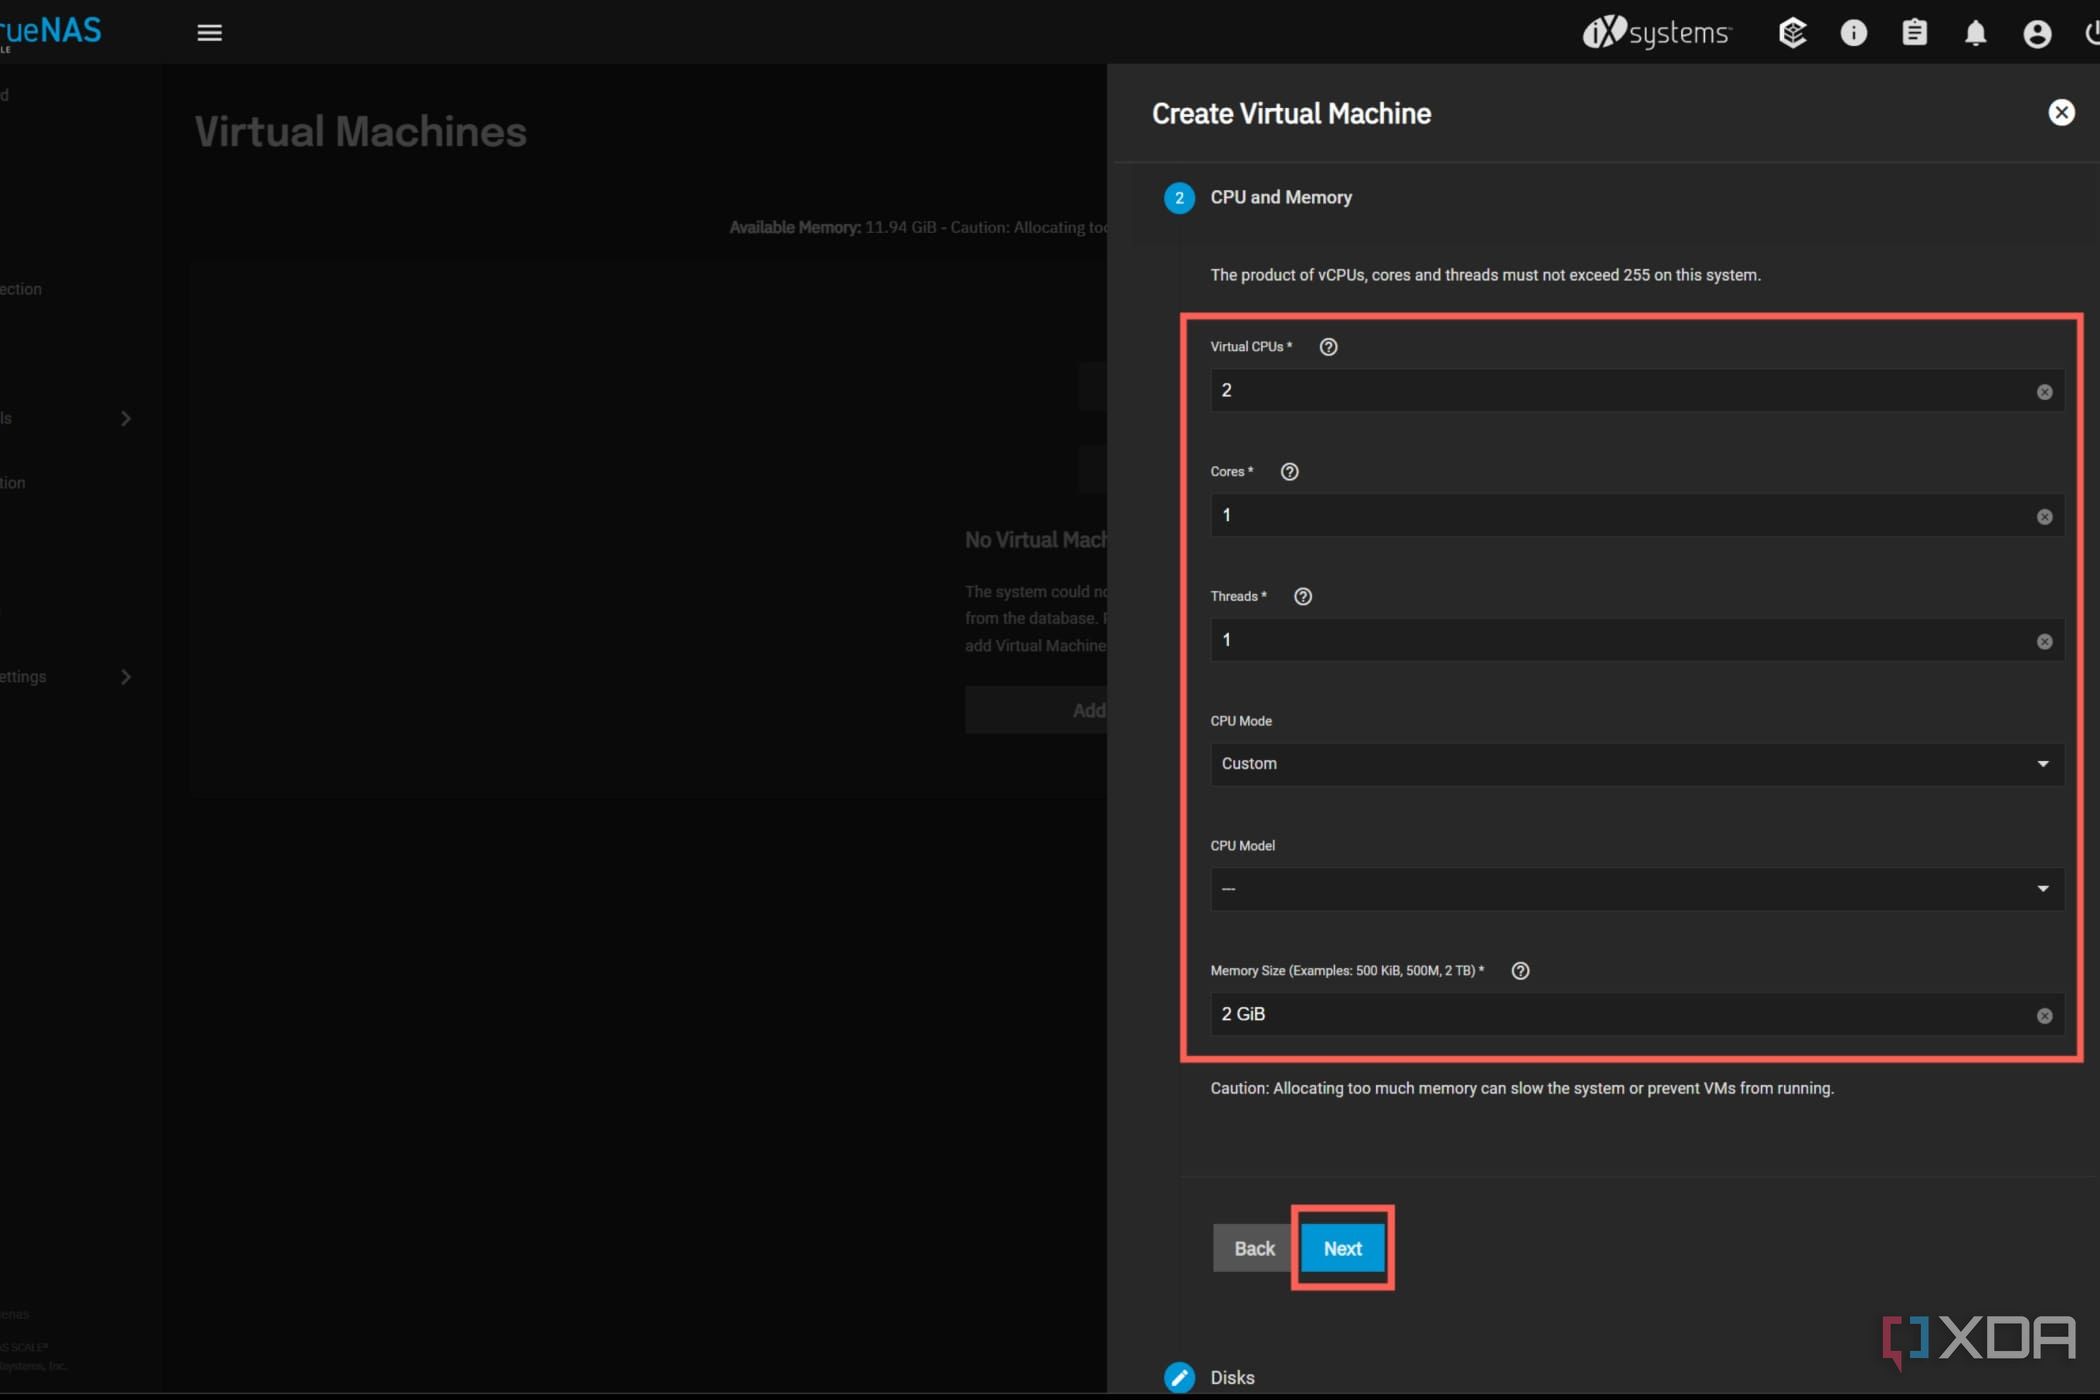
Task: Expand the CPU Mode dropdown
Action: 1636,762
